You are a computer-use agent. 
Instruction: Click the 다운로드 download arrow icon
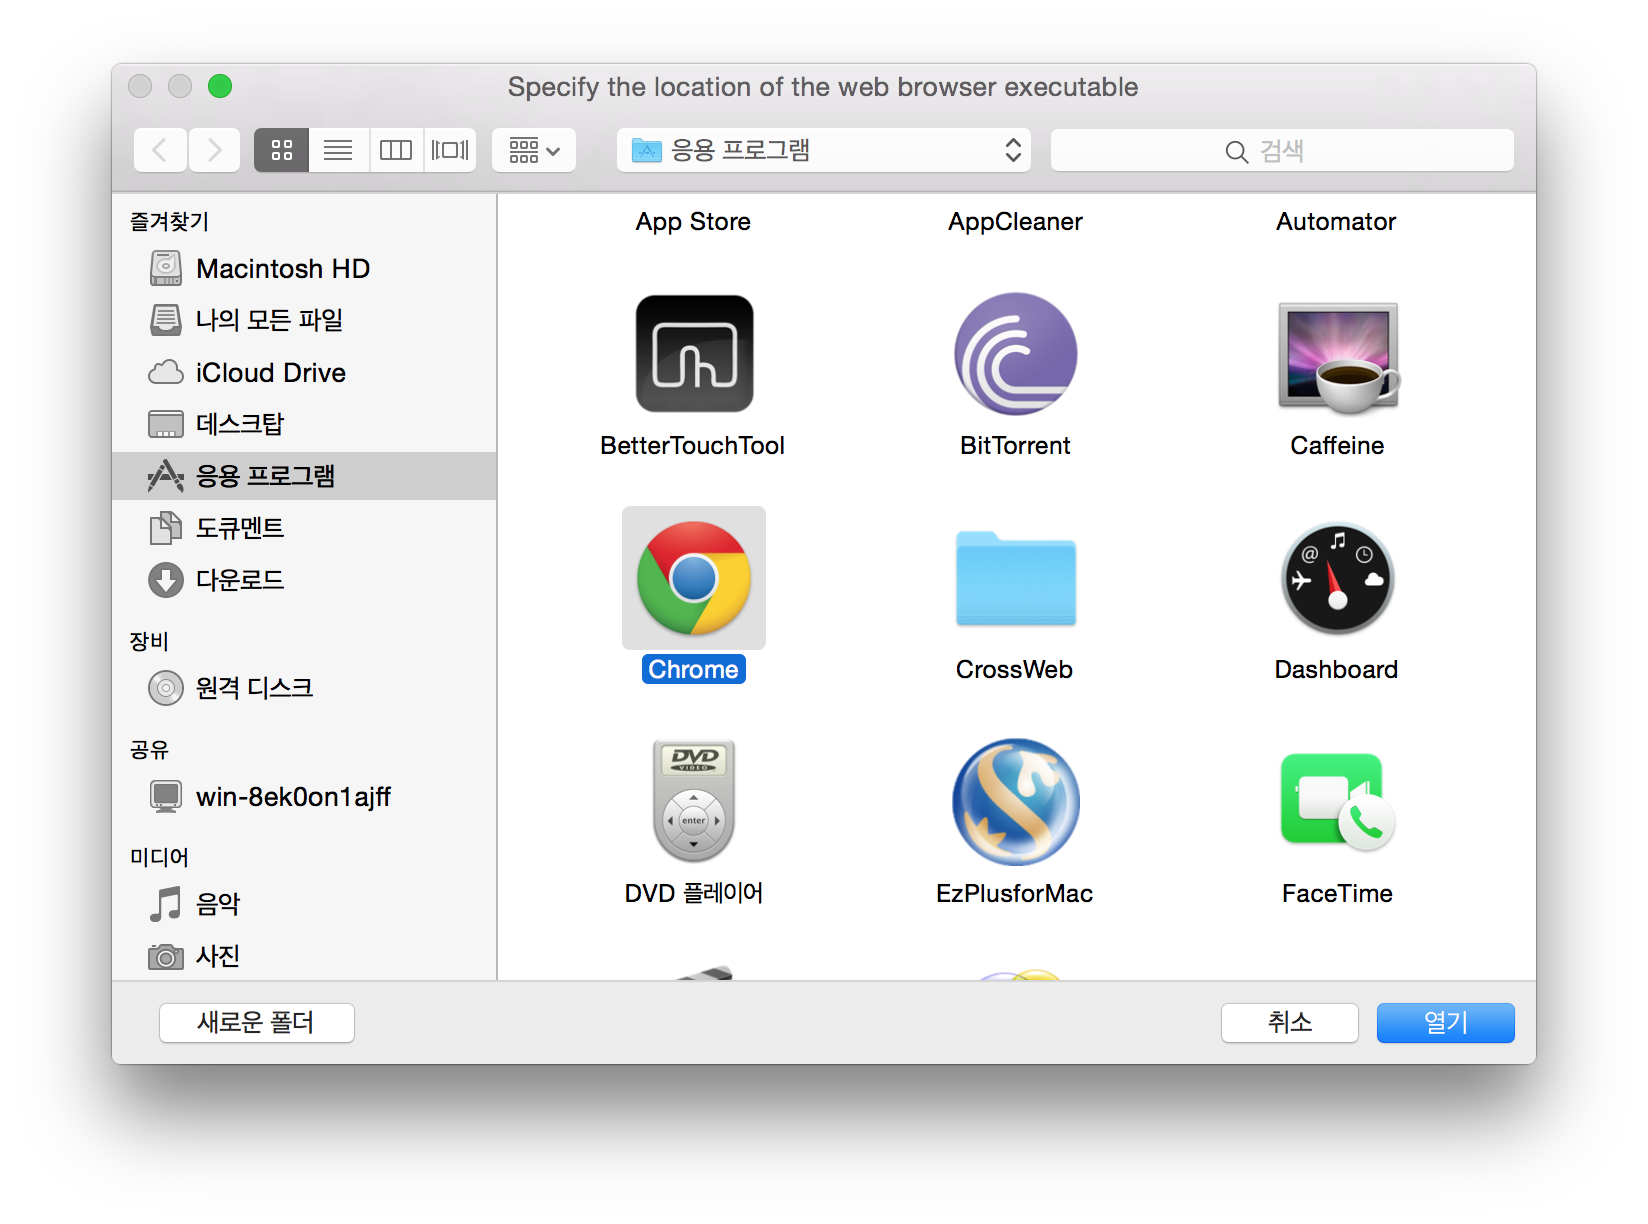pos(166,580)
